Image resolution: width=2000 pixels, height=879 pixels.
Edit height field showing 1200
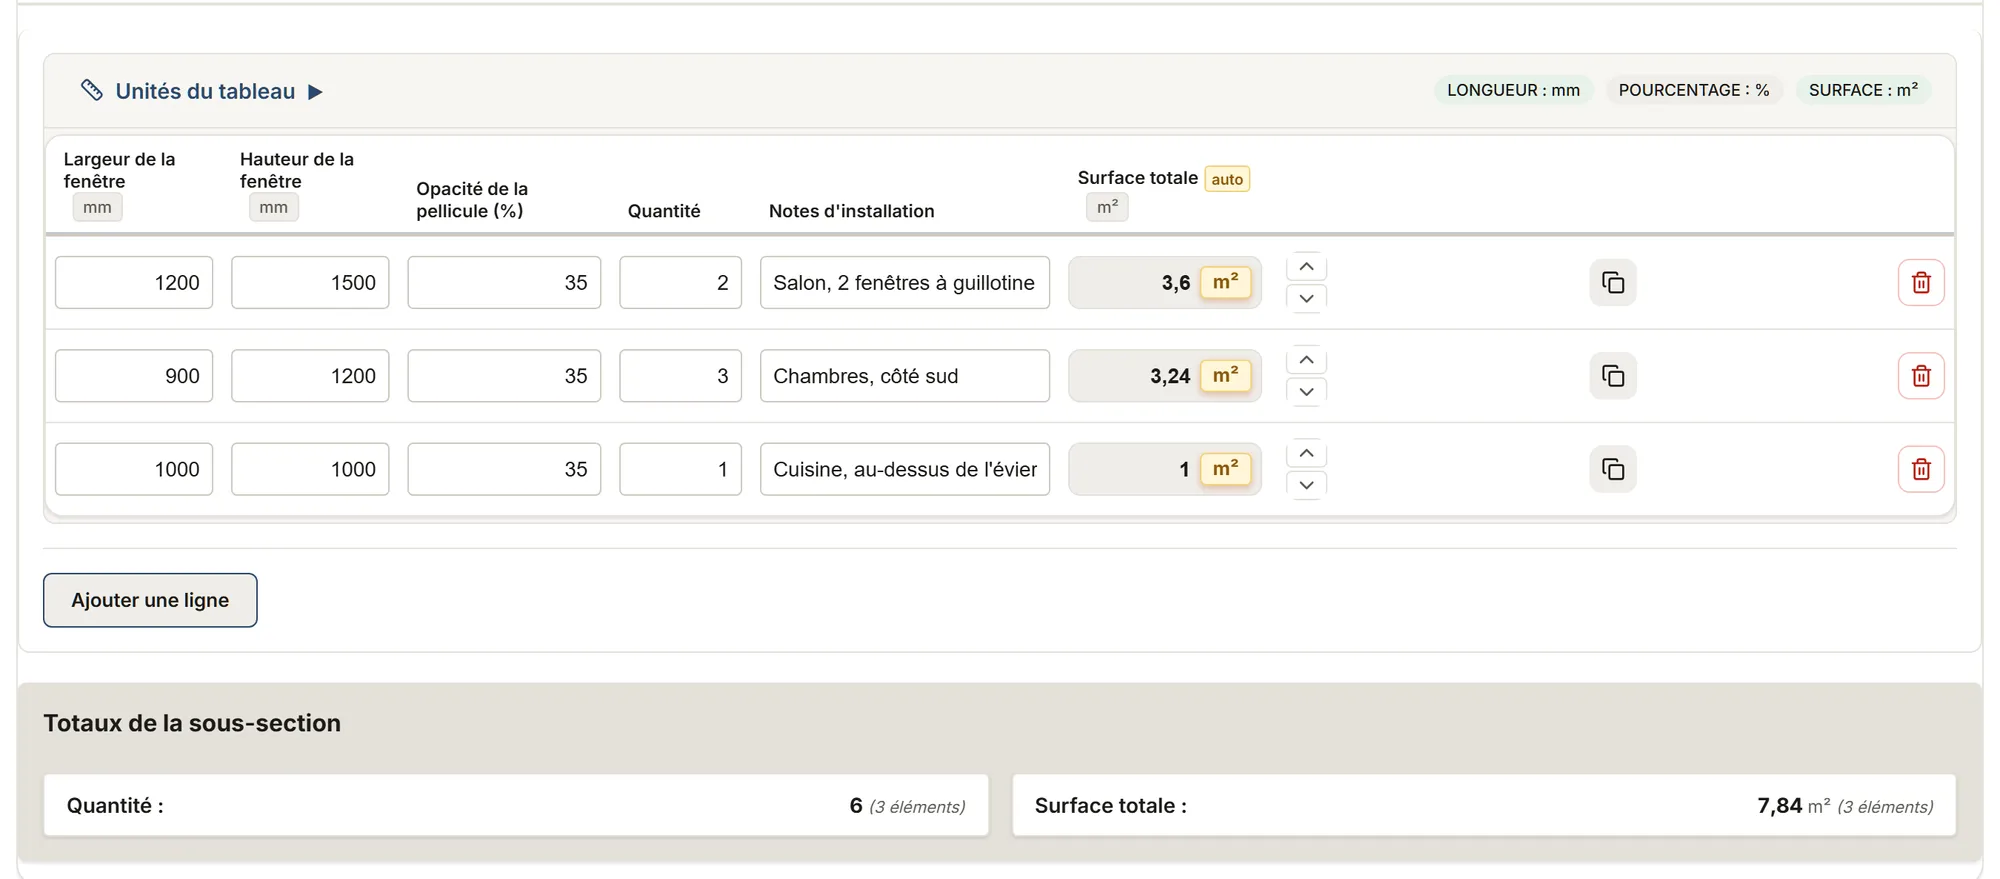pyautogui.click(x=310, y=376)
